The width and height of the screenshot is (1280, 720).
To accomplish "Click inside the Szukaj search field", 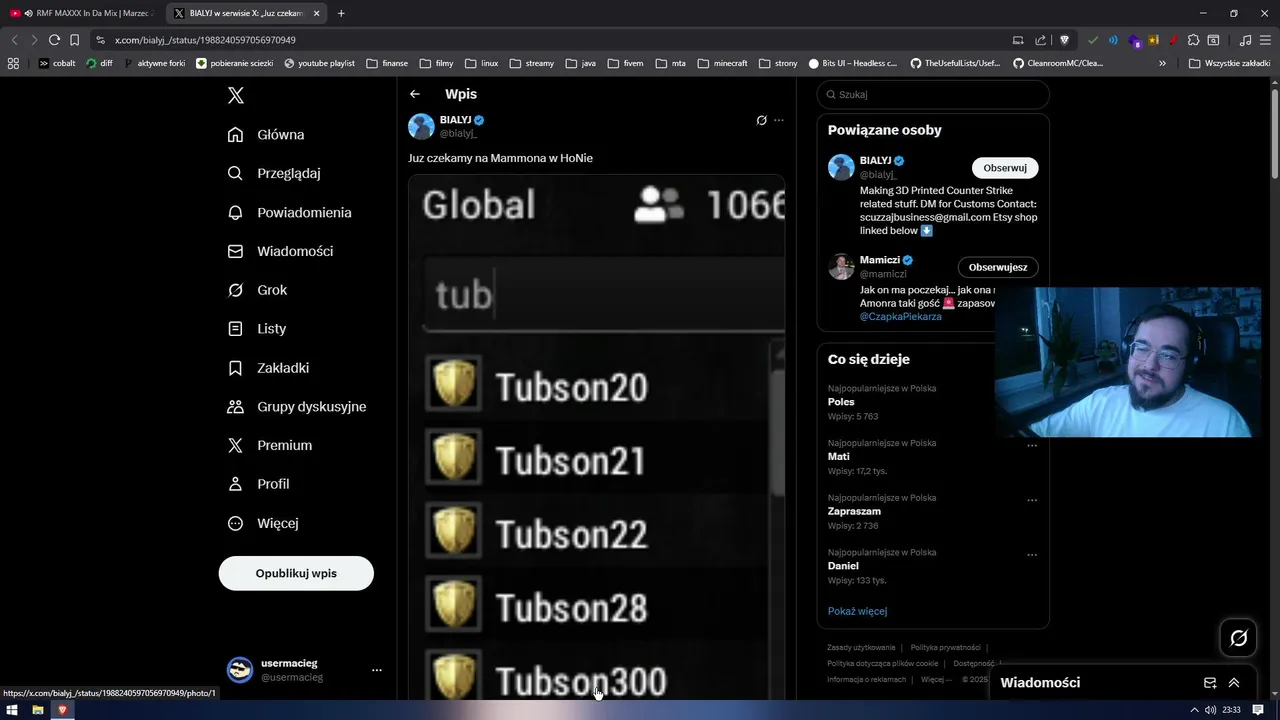I will (933, 94).
